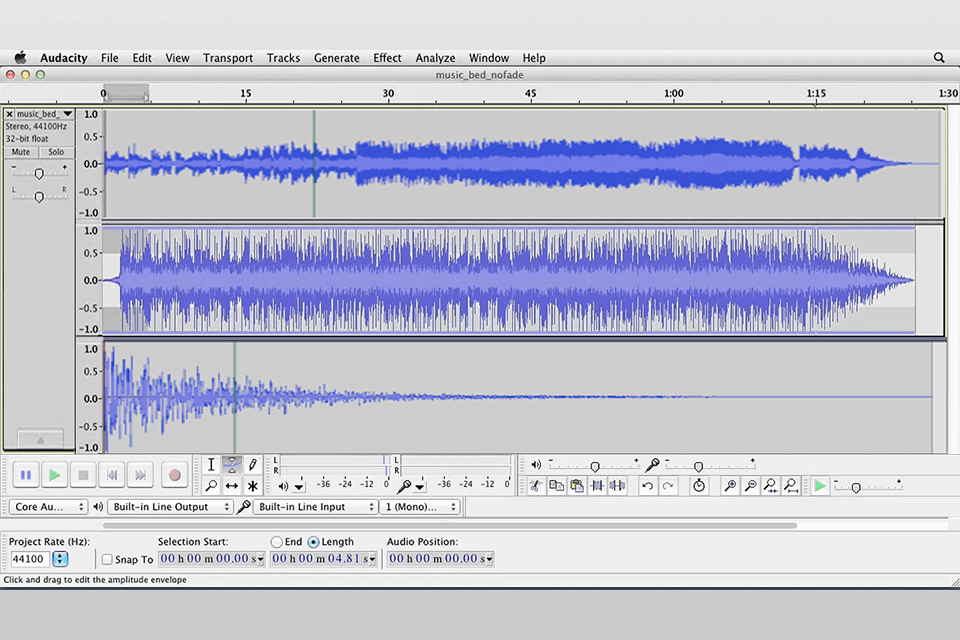Viewport: 960px width, 640px height.
Task: Select the Envelope tool
Action: (231, 465)
